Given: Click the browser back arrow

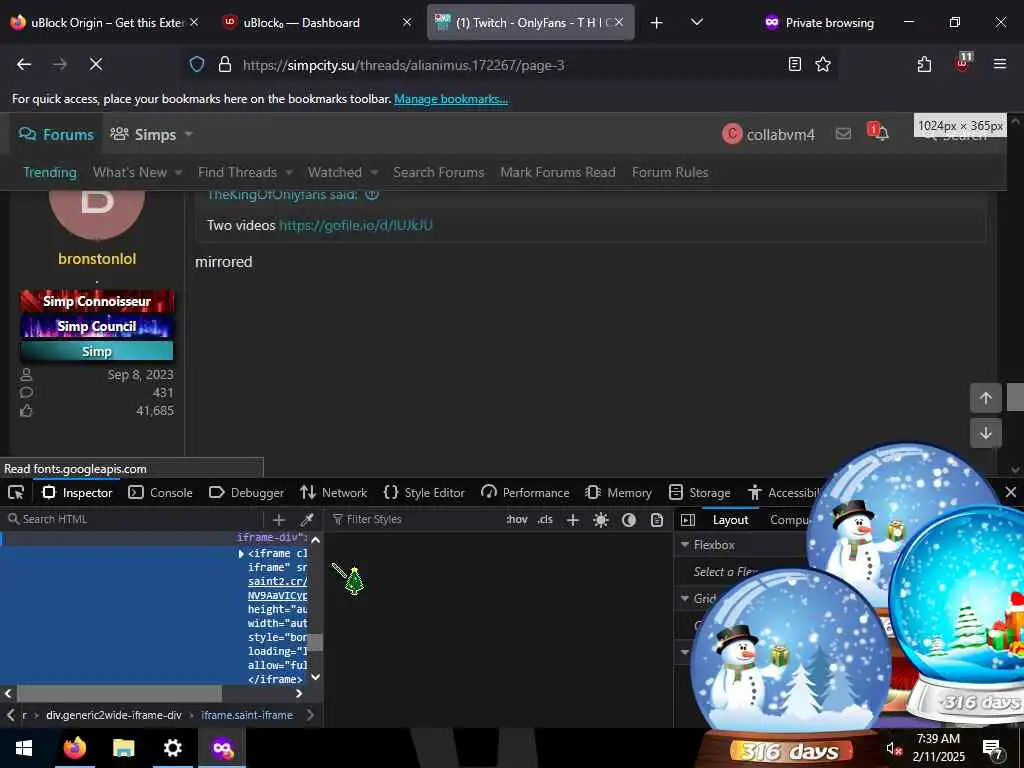Looking at the screenshot, I should click(x=24, y=64).
